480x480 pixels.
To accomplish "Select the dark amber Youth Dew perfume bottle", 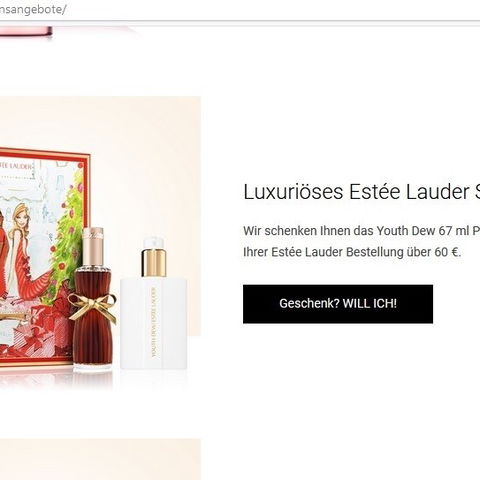I will [94, 298].
